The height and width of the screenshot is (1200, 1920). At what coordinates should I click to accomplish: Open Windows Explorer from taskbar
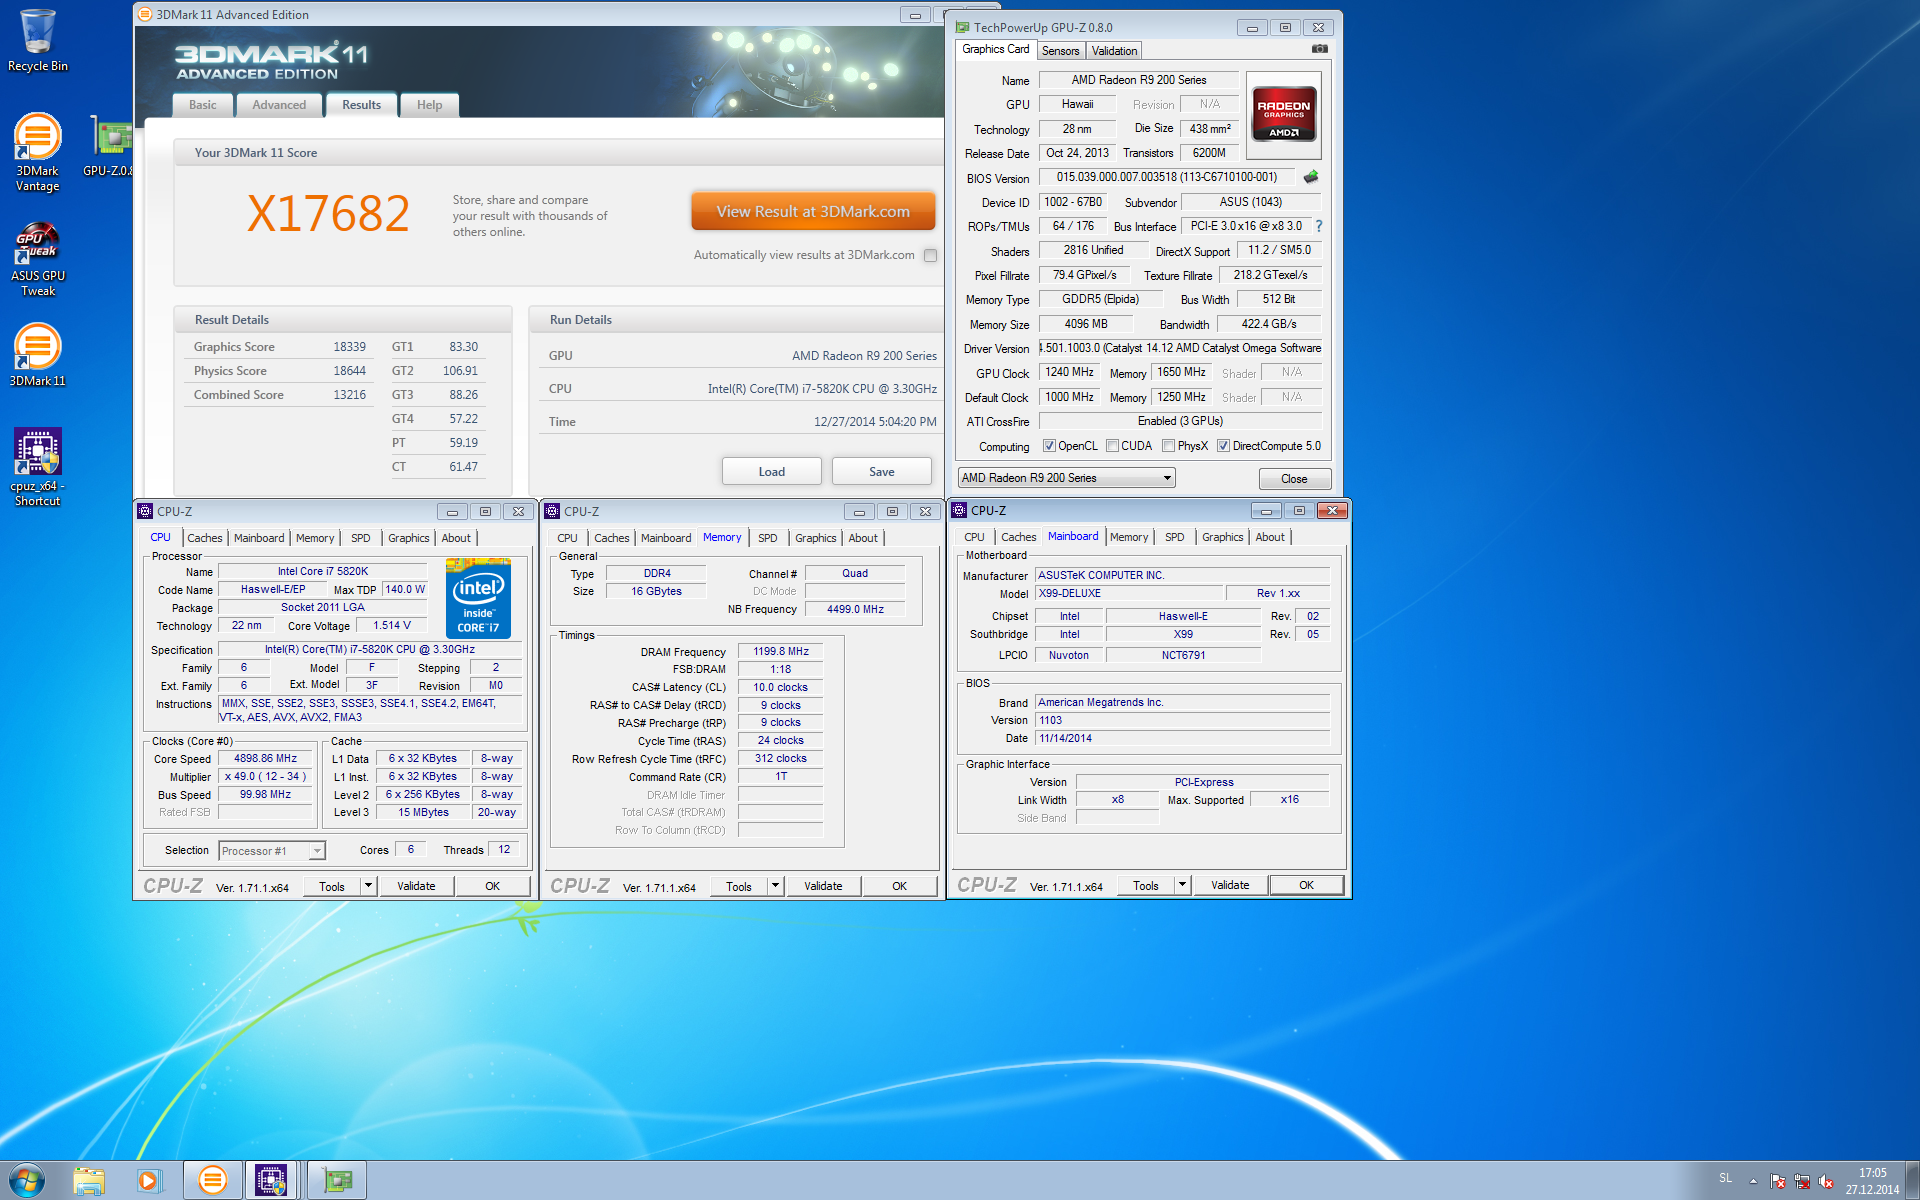coord(89,1181)
